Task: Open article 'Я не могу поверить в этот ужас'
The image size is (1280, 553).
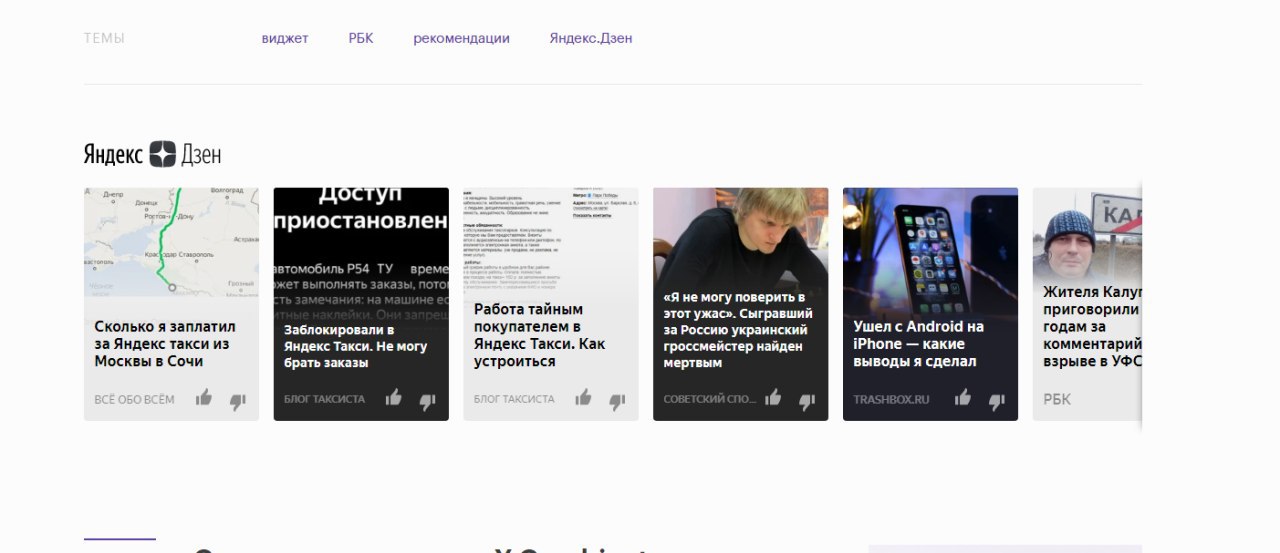Action: (737, 330)
